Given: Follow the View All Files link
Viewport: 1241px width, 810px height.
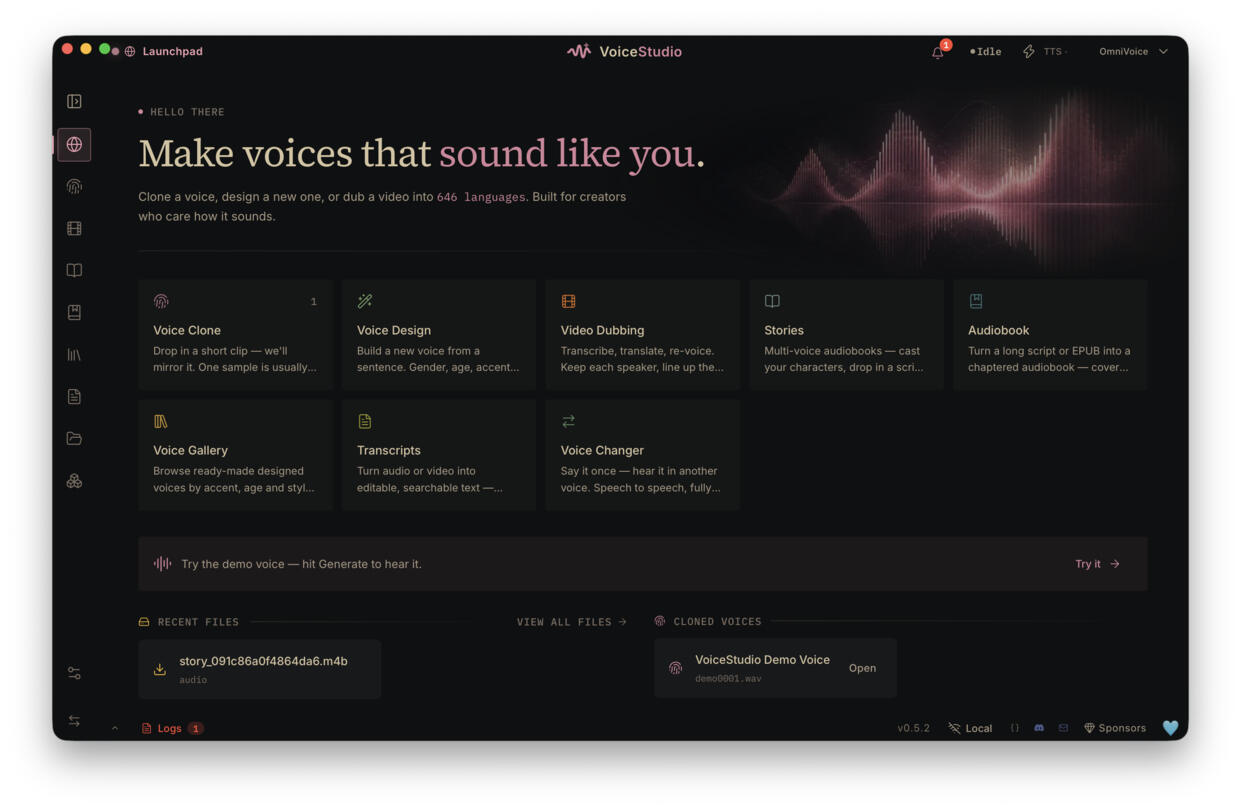Looking at the screenshot, I should (572, 622).
